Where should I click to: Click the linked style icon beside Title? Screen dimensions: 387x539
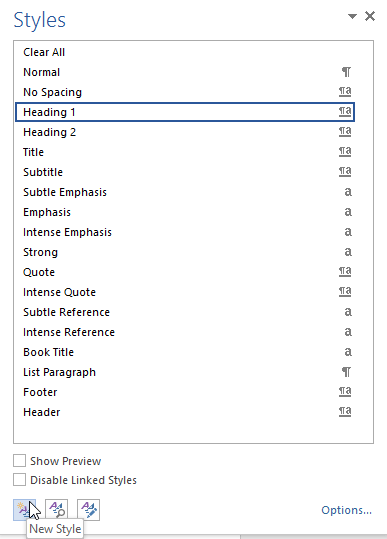pos(345,152)
